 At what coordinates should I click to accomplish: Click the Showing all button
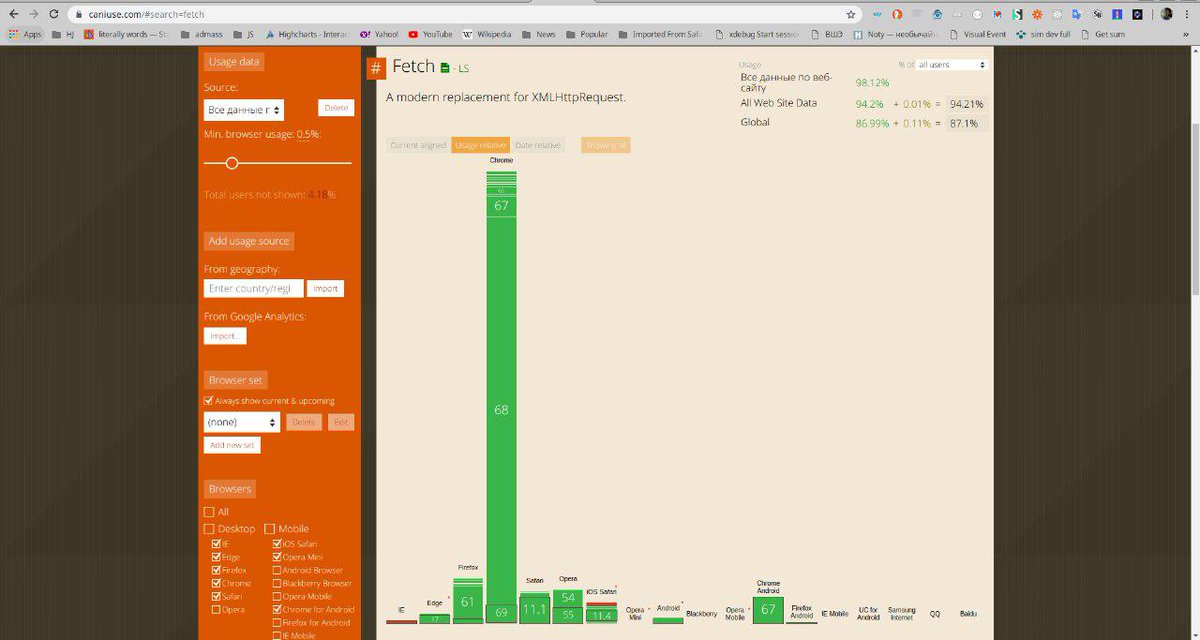[606, 146]
